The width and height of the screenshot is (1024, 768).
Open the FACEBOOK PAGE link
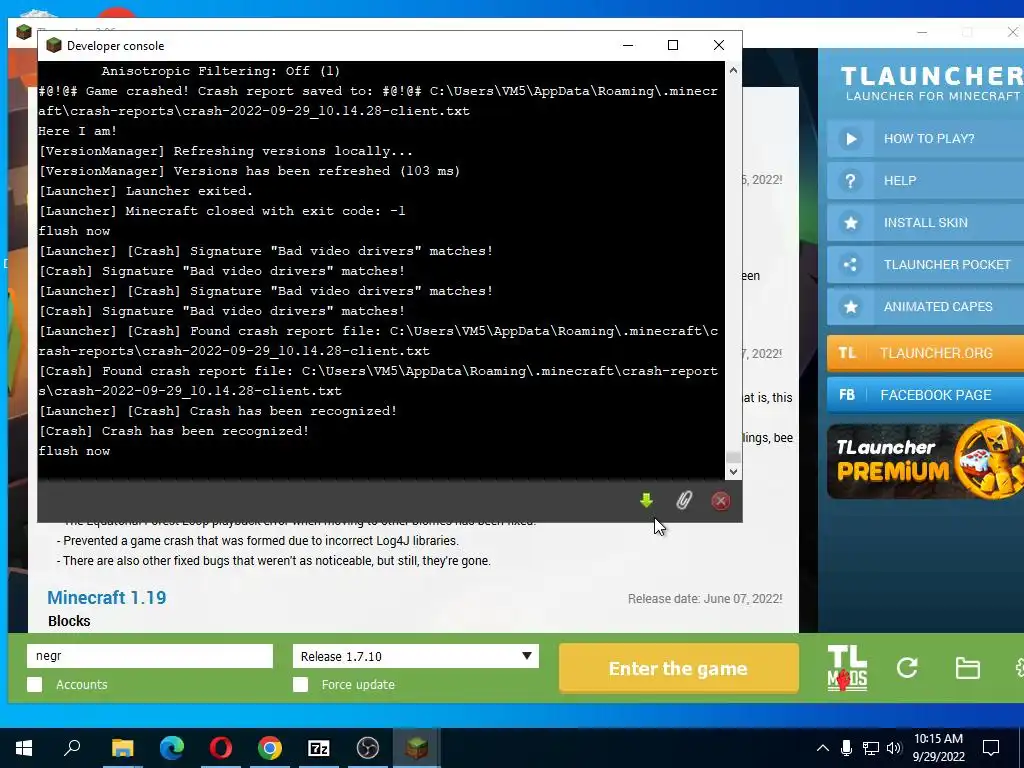[925, 395]
